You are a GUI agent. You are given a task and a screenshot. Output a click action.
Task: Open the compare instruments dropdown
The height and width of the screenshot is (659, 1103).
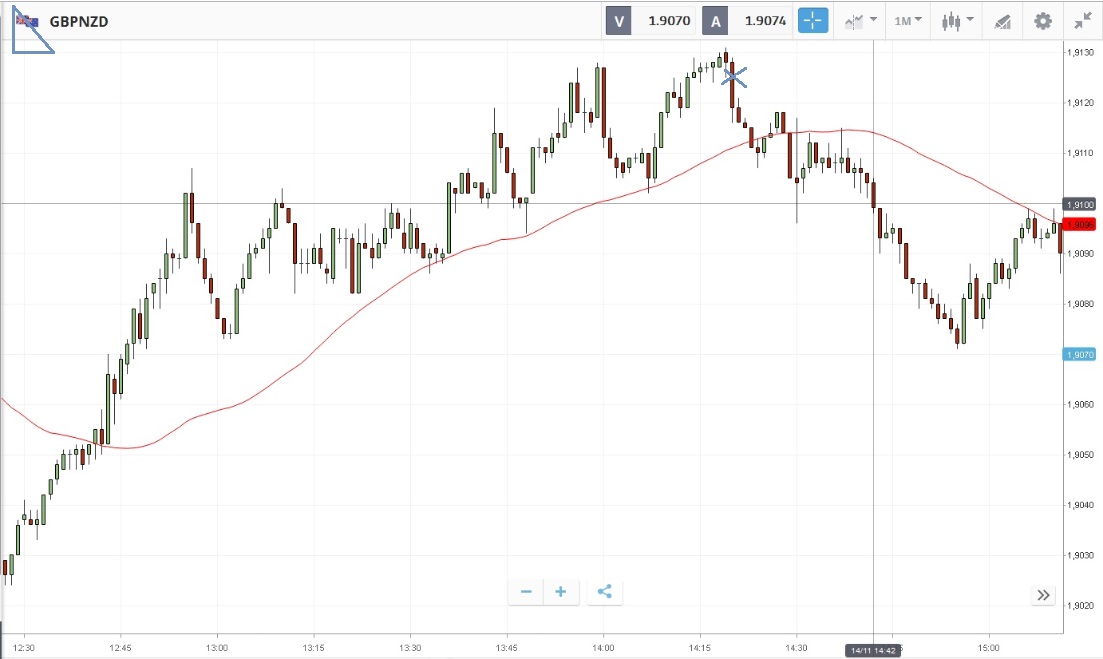click(x=860, y=20)
